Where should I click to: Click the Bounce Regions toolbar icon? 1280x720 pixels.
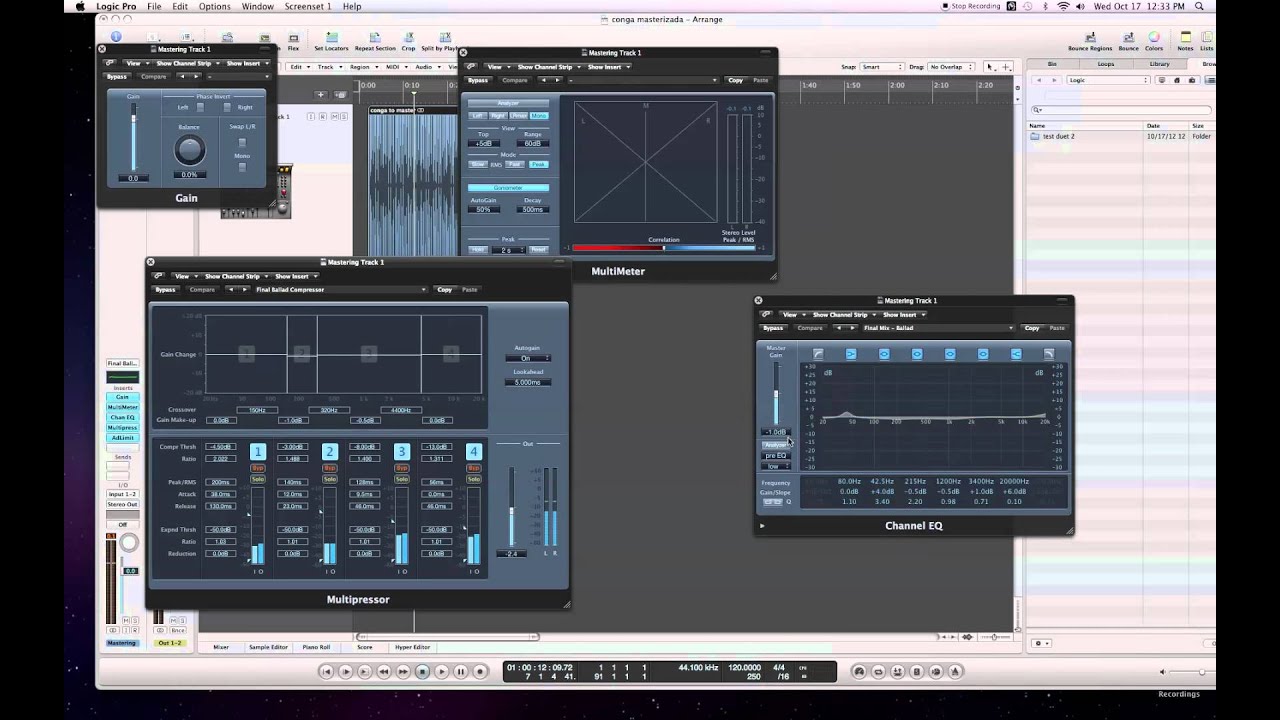coord(1090,38)
